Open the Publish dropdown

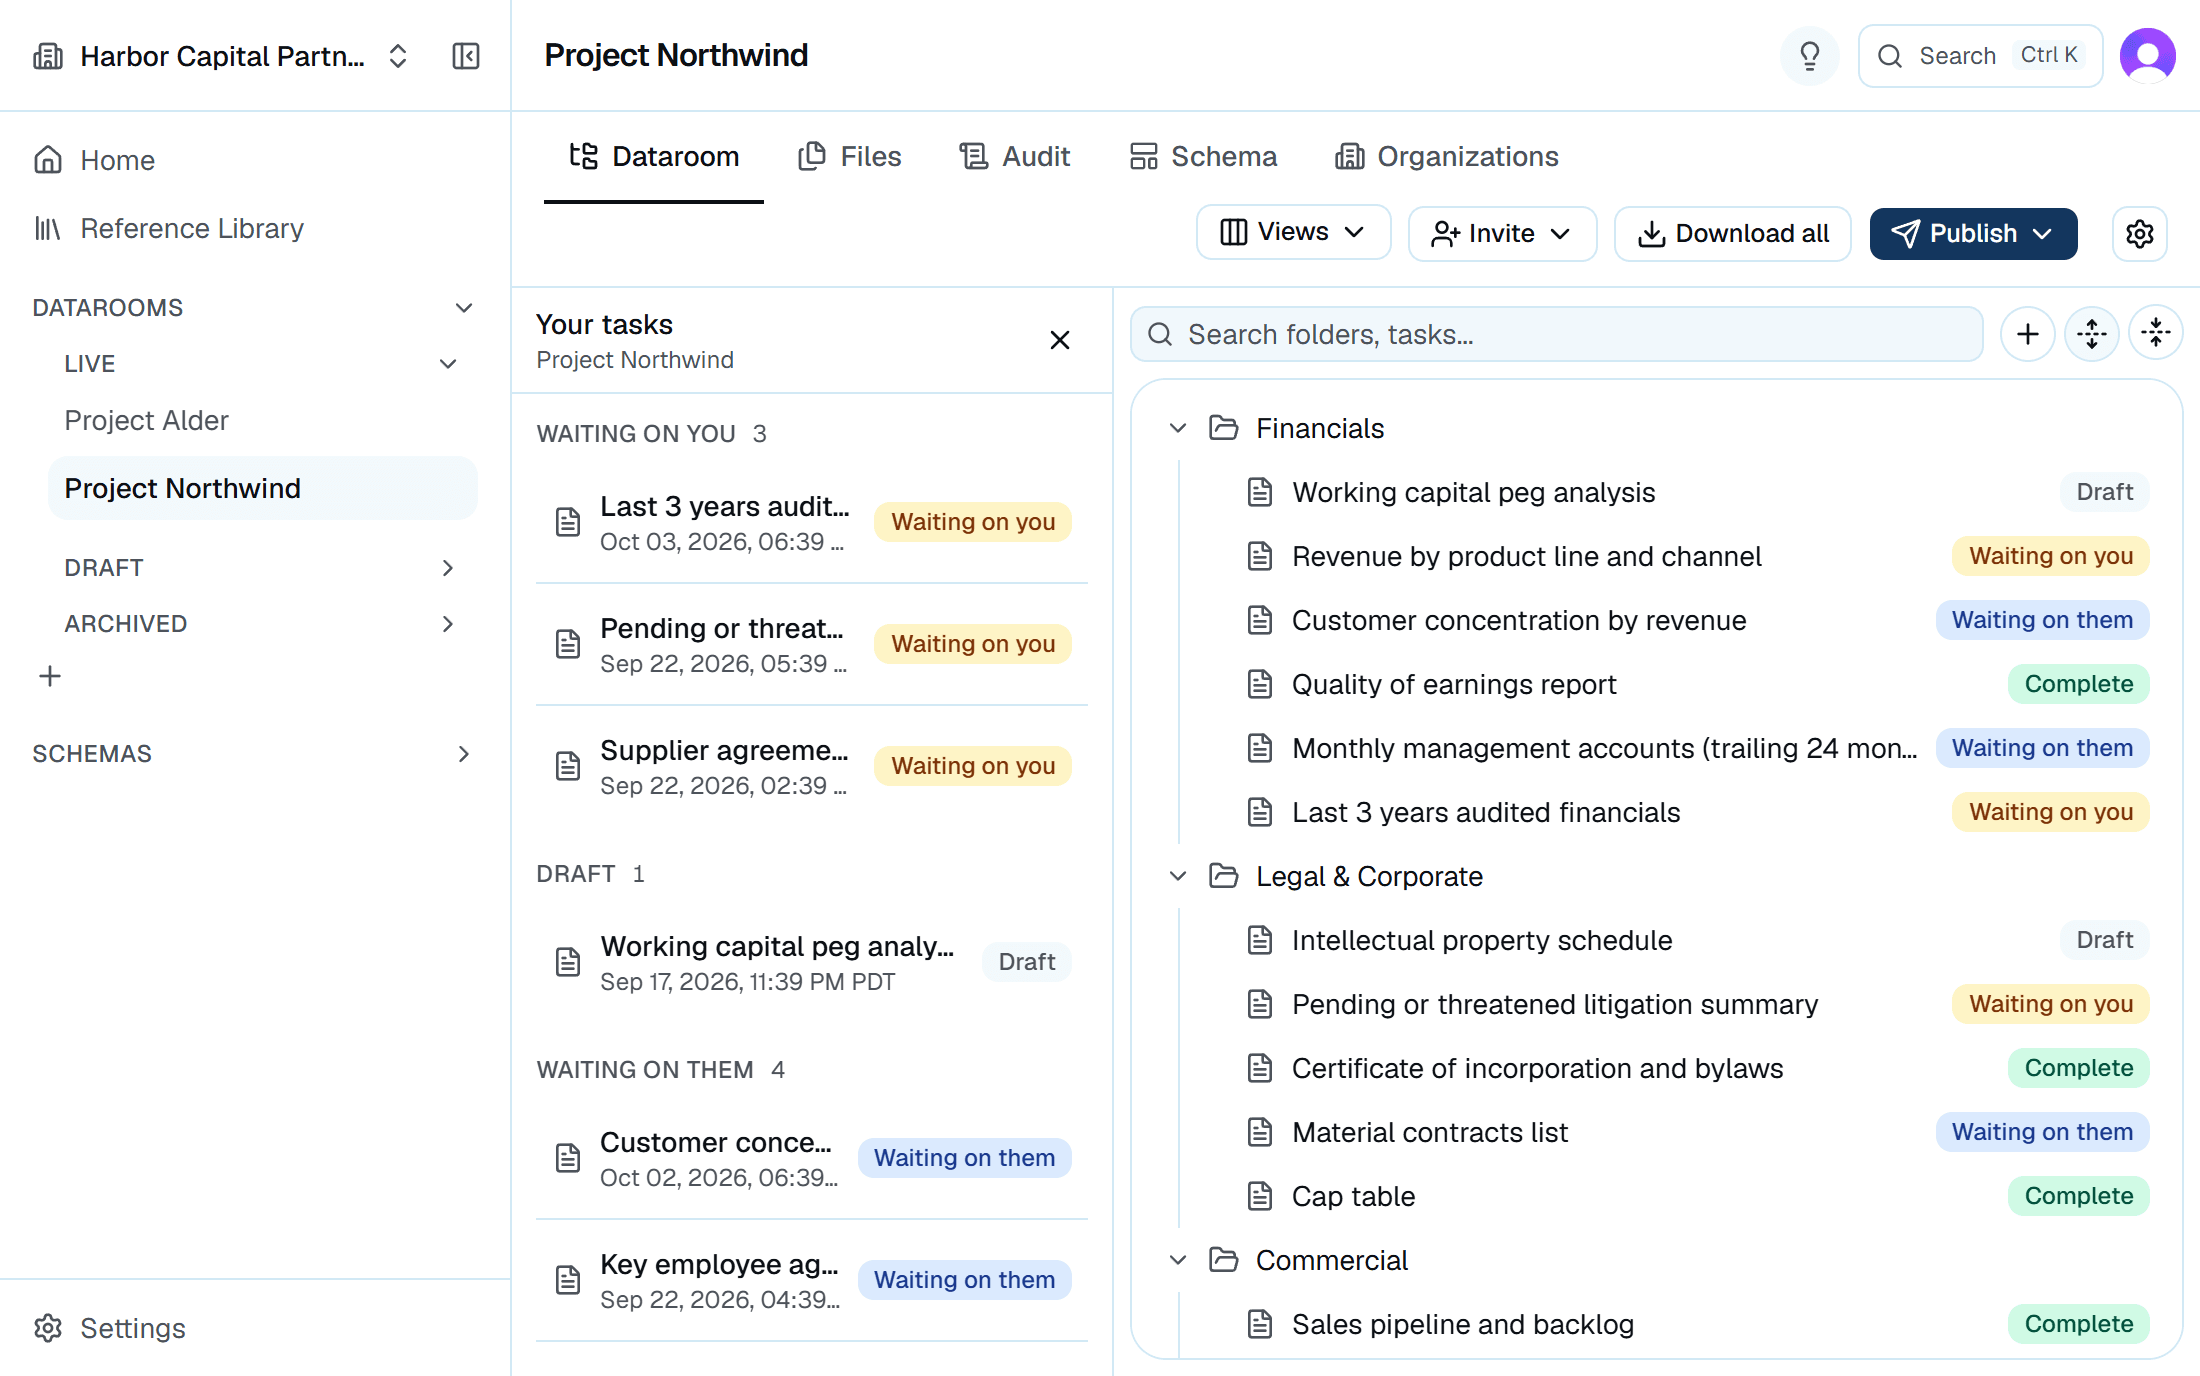point(1973,234)
